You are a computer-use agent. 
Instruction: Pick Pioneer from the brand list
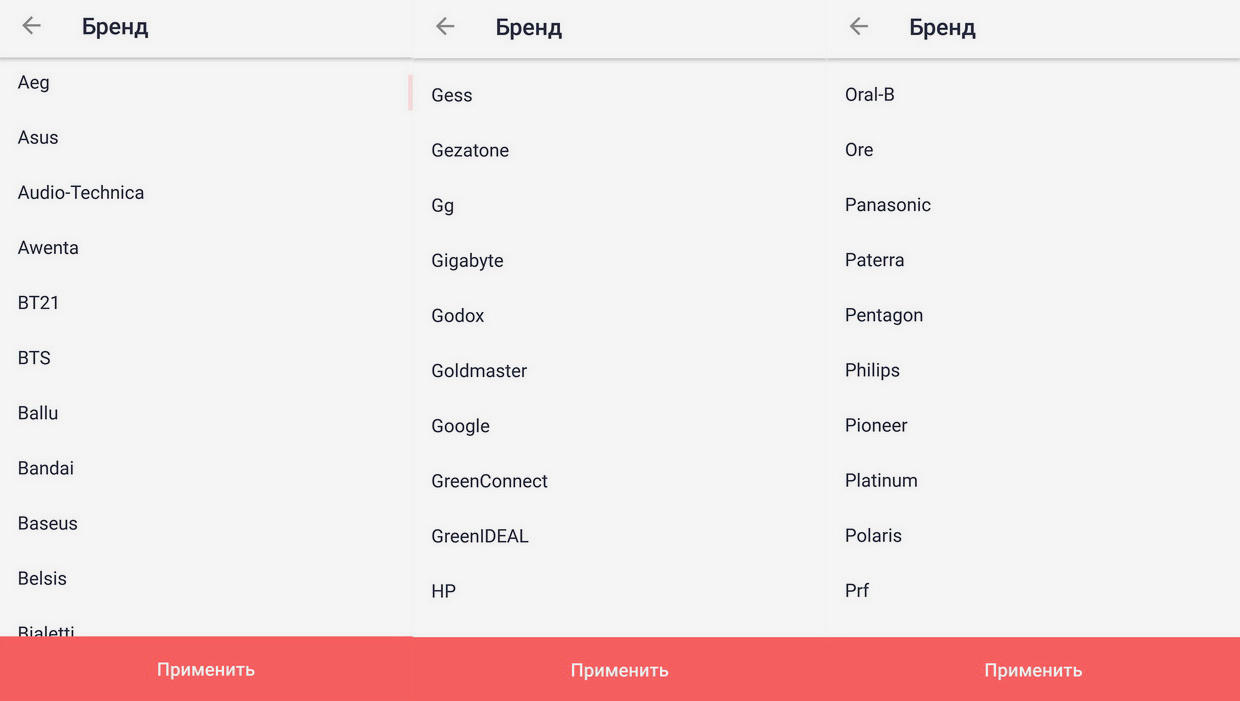pyautogui.click(x=876, y=425)
